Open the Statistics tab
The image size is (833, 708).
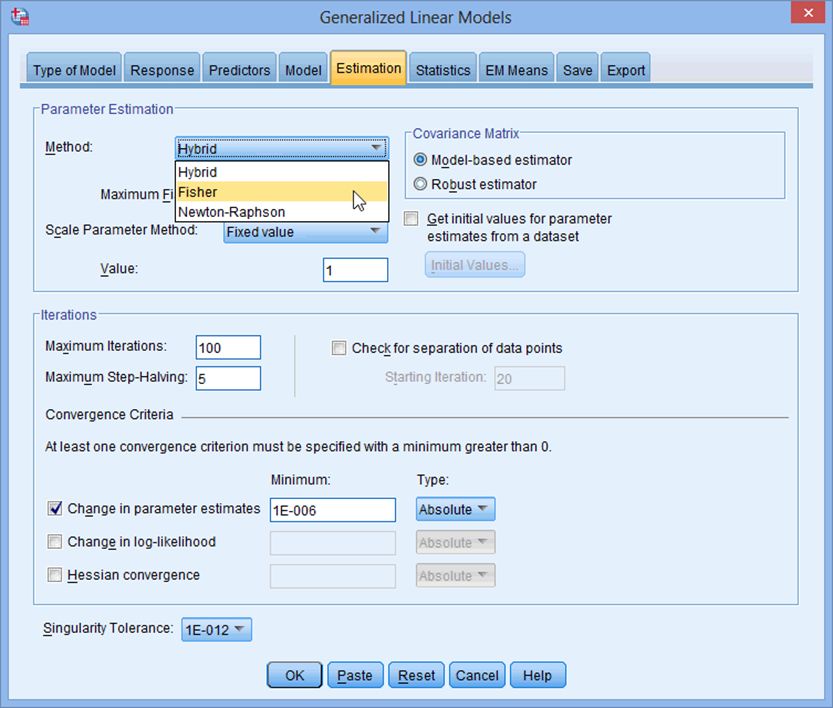coord(443,70)
